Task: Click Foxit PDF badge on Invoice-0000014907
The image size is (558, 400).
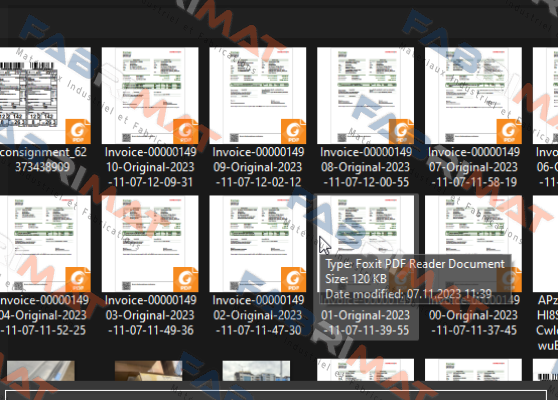Action: 509,131
